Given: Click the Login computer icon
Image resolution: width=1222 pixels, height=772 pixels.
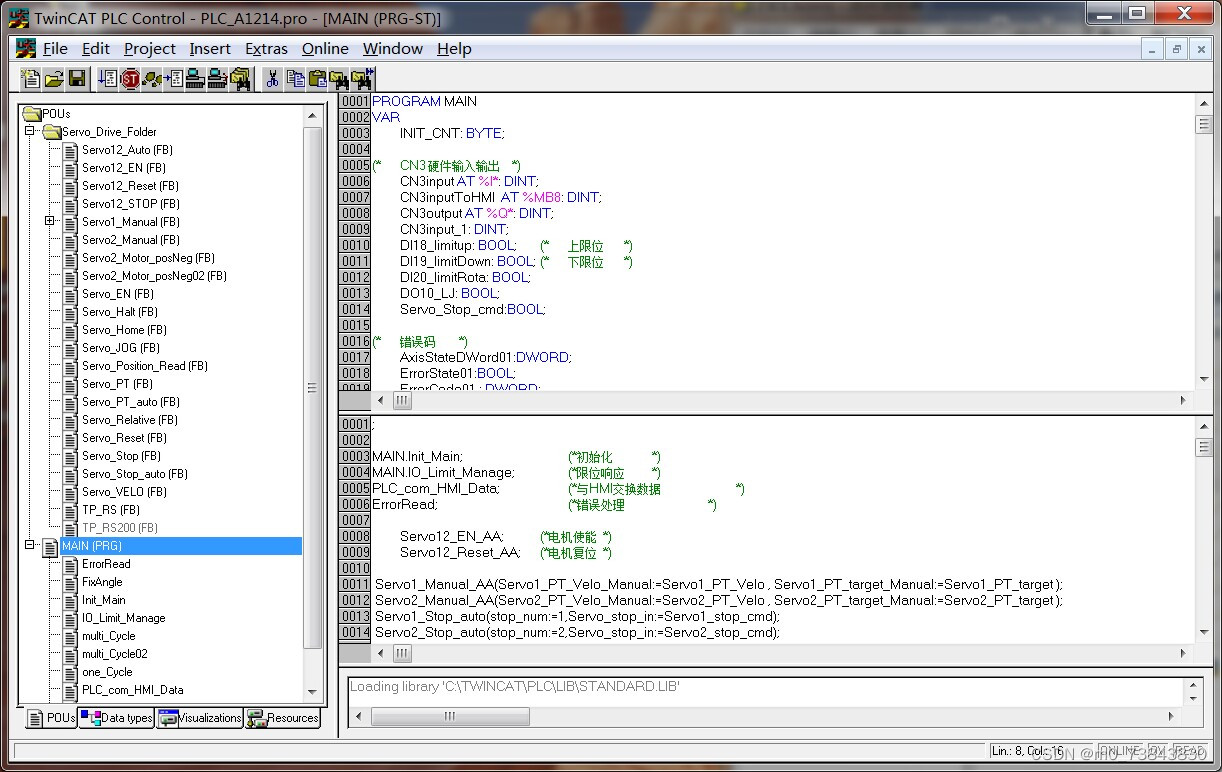Looking at the screenshot, I should (x=196, y=79).
